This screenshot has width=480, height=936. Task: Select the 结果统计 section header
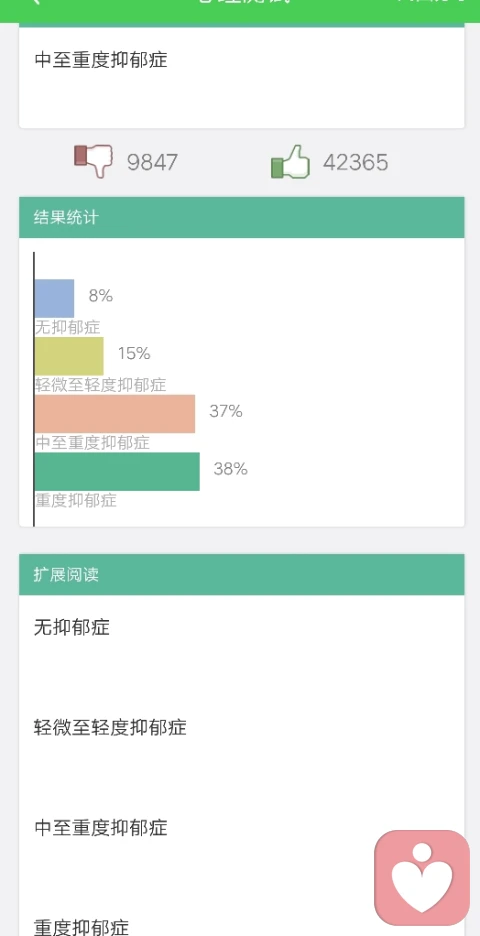[x=242, y=217]
